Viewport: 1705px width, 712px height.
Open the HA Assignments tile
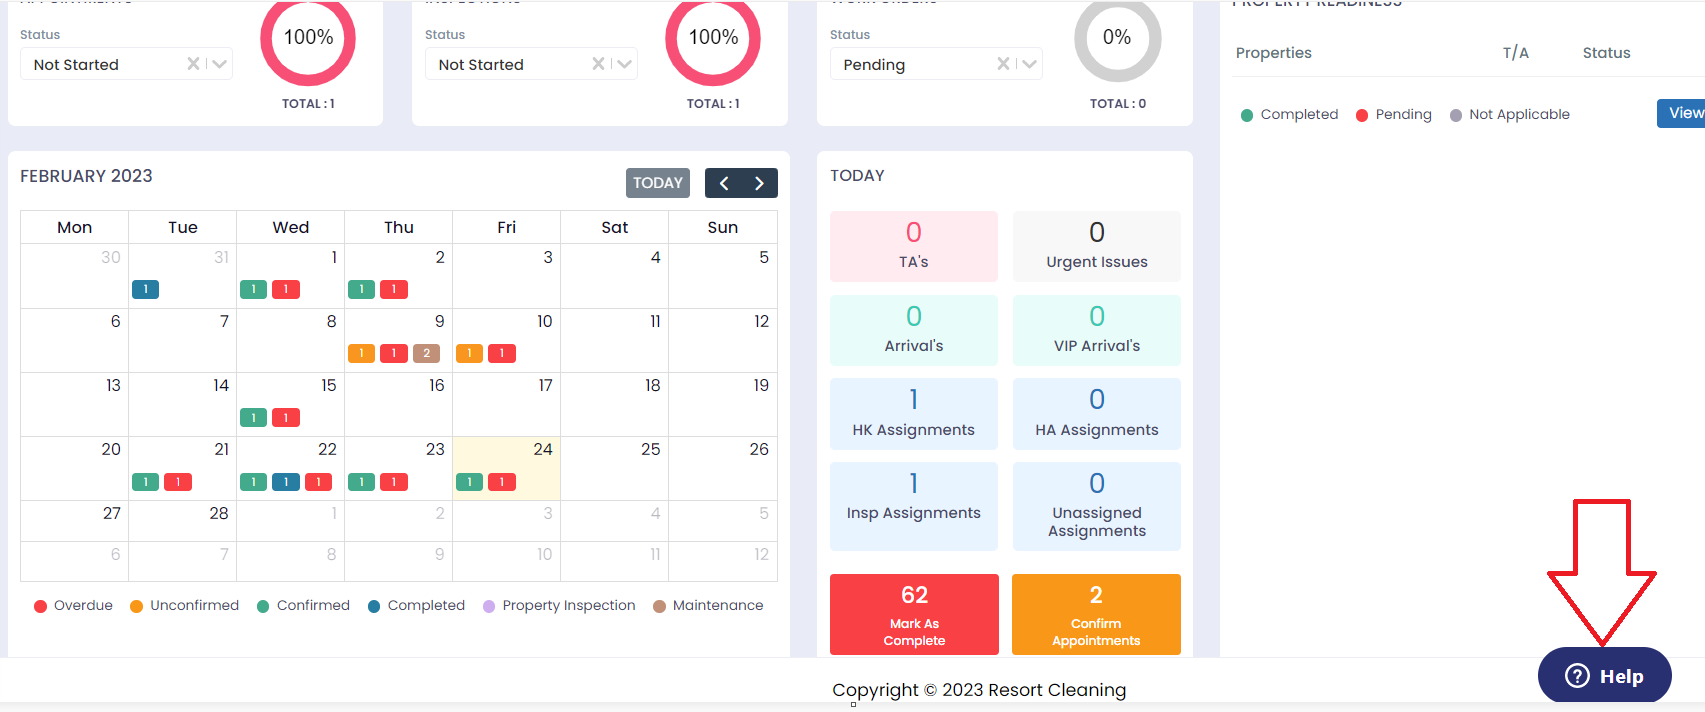click(x=1097, y=414)
